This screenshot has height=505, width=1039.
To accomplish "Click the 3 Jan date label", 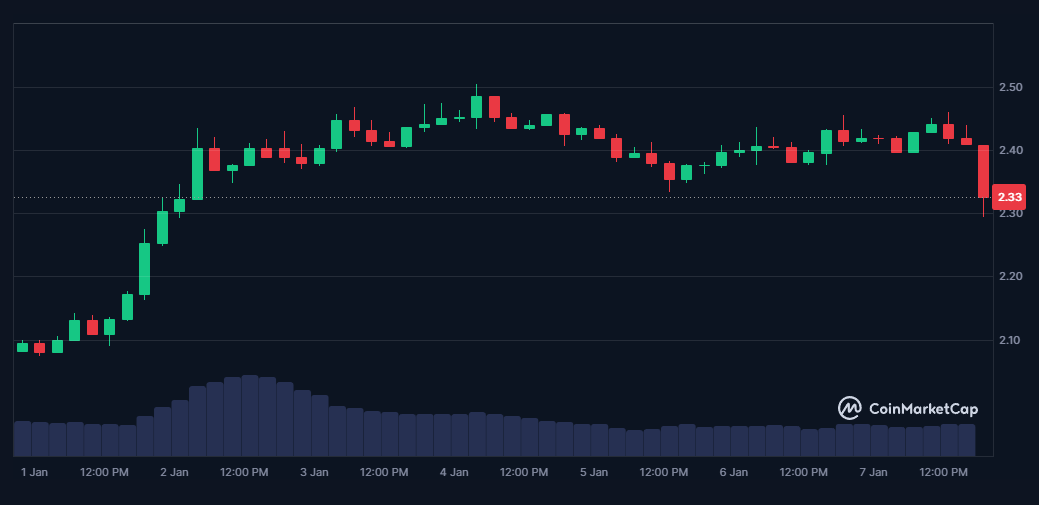I will [314, 473].
